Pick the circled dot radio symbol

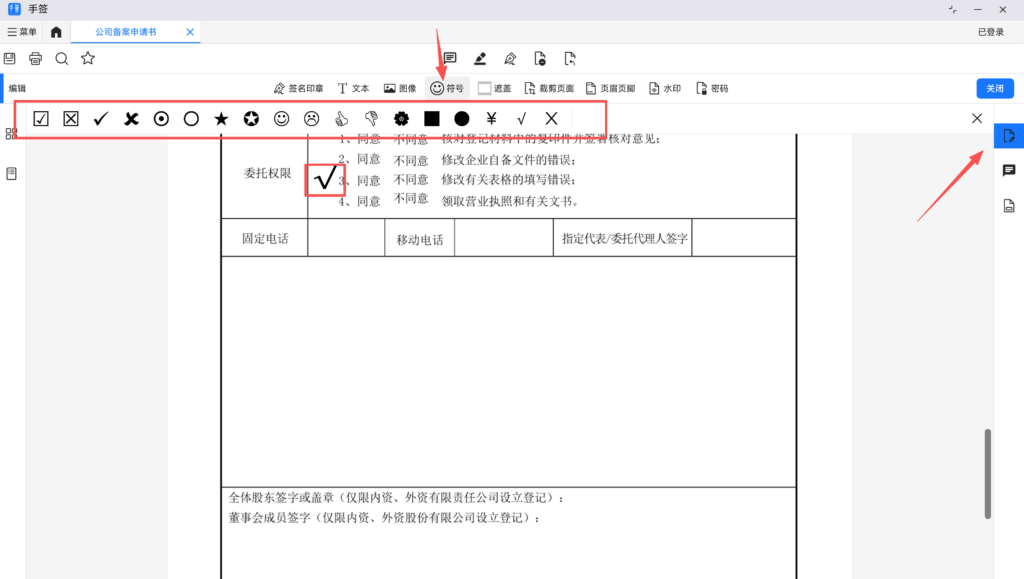click(x=161, y=118)
